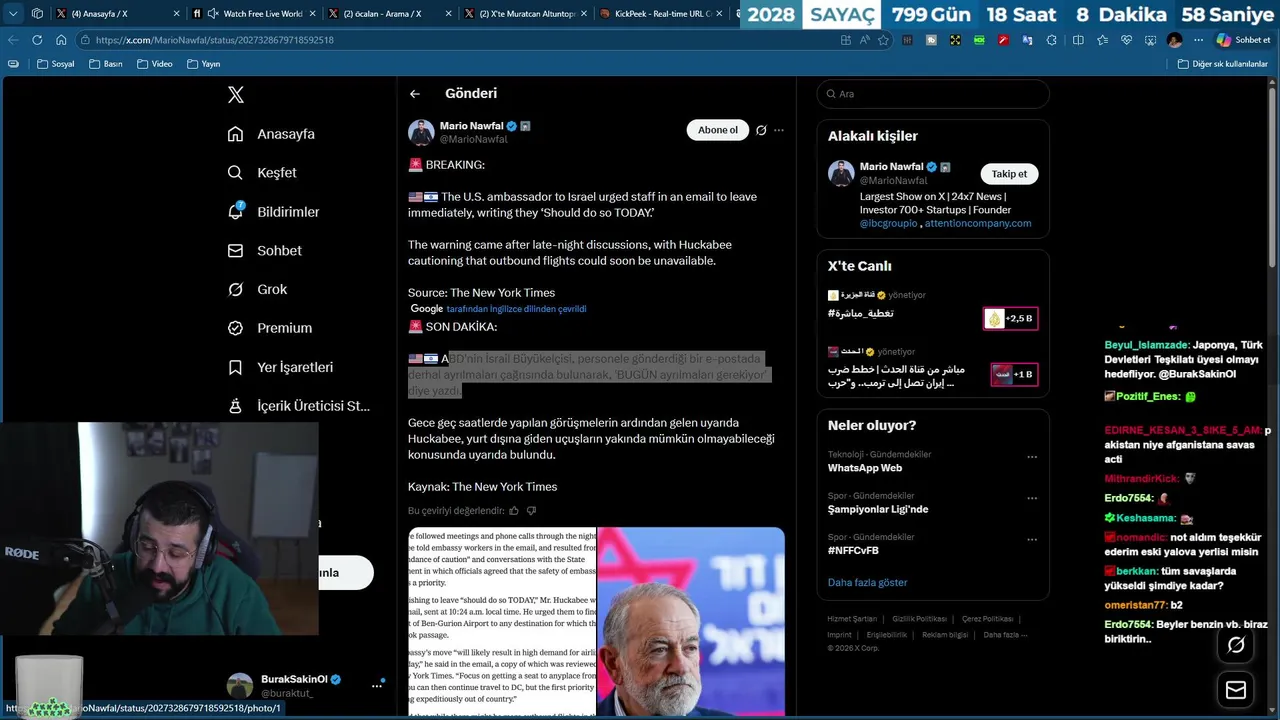This screenshot has height=720, width=1280.
Task: Open Edge profile avatar
Action: pyautogui.click(x=1174, y=40)
